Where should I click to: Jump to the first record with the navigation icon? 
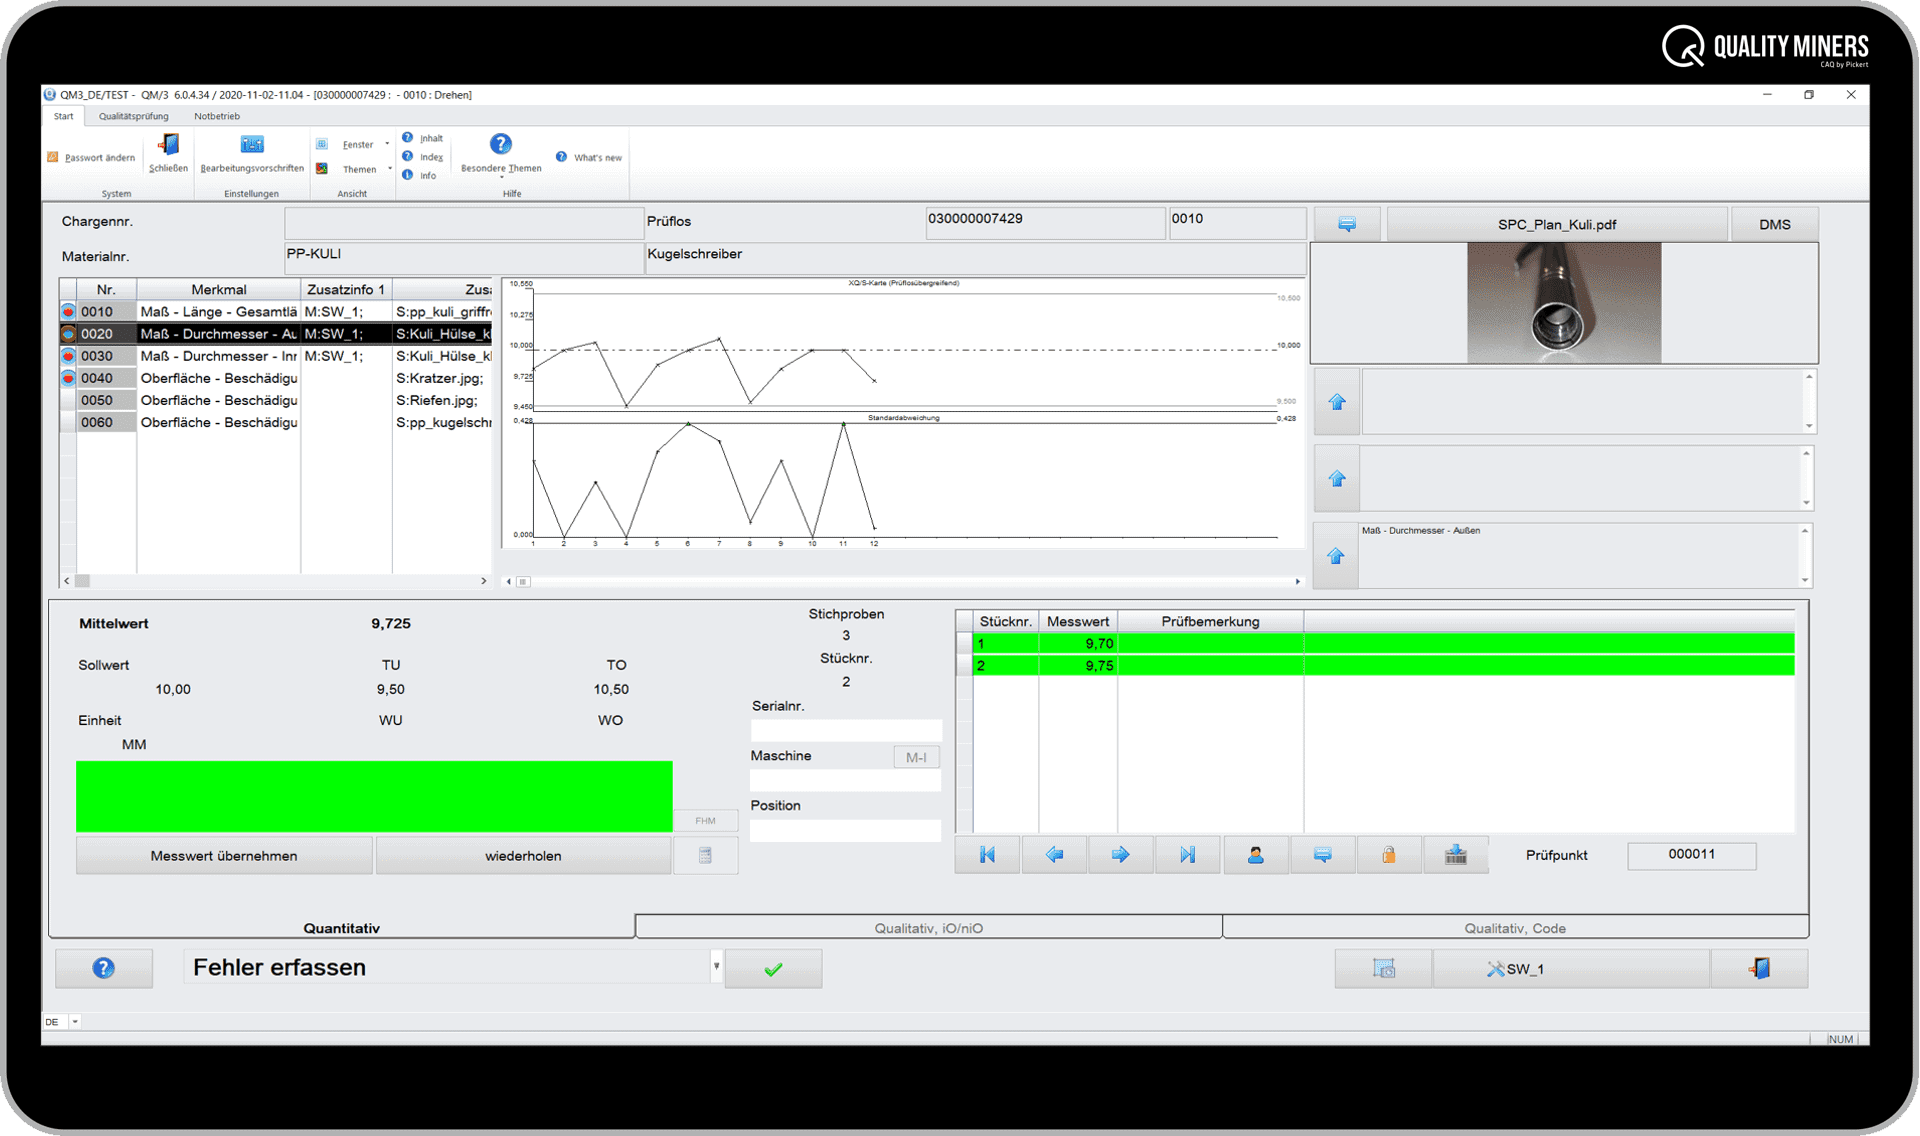pyautogui.click(x=987, y=854)
